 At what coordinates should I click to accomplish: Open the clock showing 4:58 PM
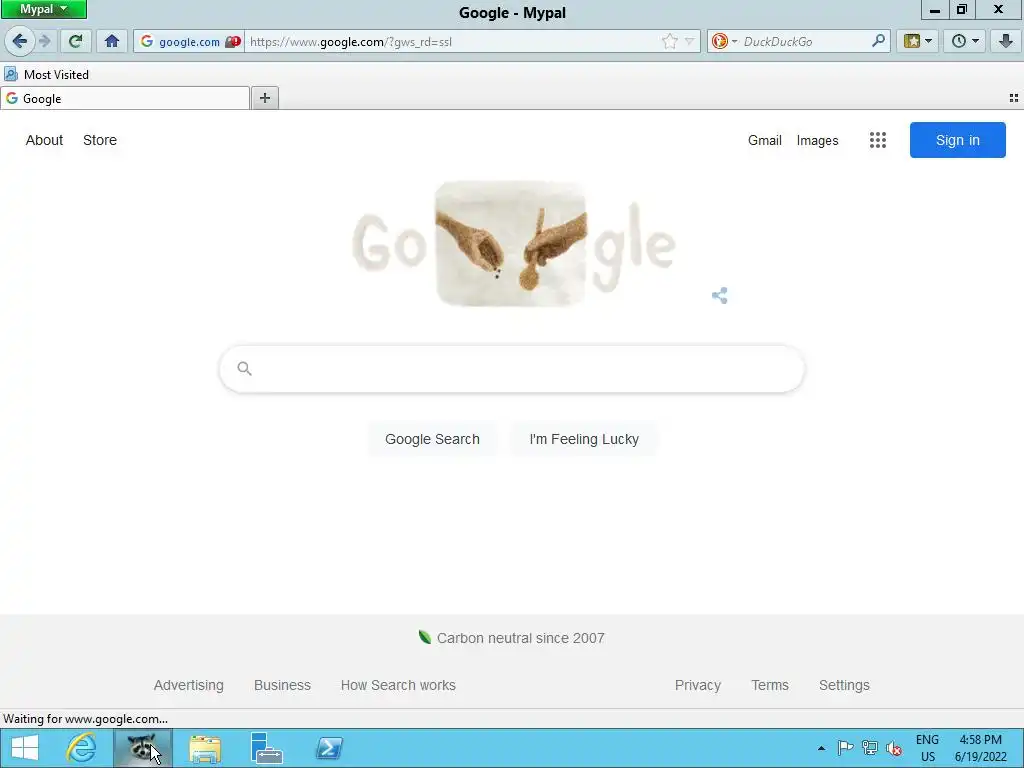click(x=980, y=748)
